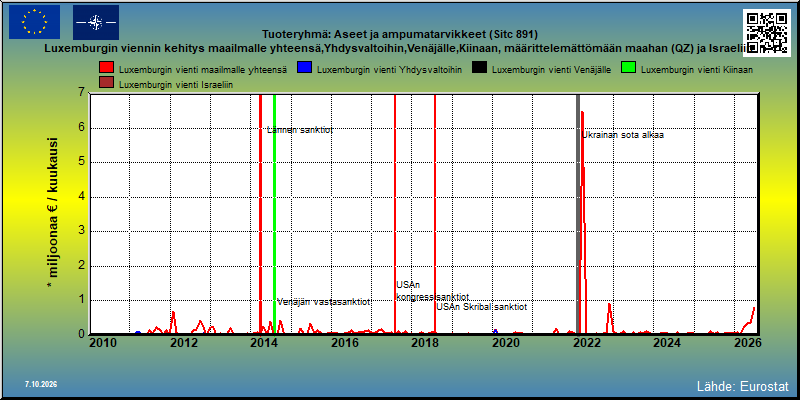This screenshot has height=400, width=800.
Task: Click the x-axis label 2016
Action: pos(345,342)
